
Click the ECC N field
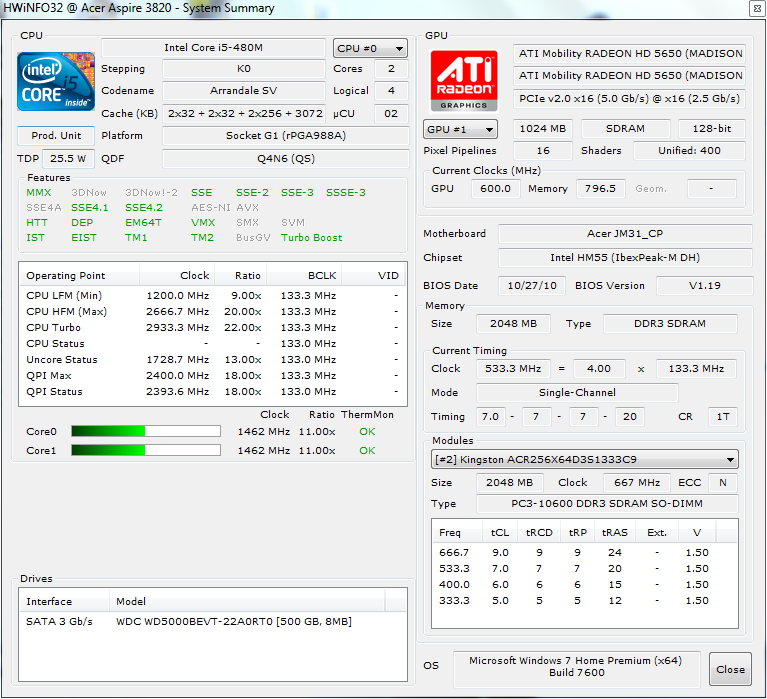click(722, 483)
